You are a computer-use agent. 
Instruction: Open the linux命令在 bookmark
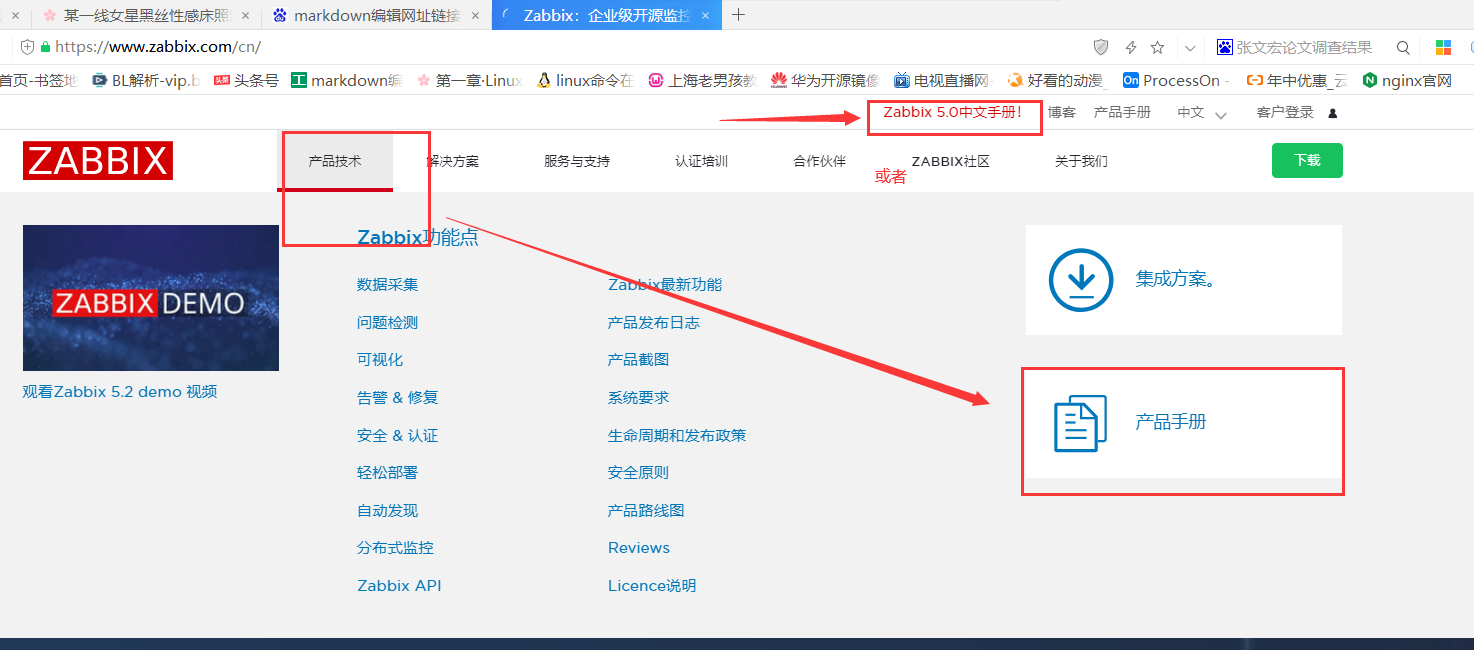point(585,80)
